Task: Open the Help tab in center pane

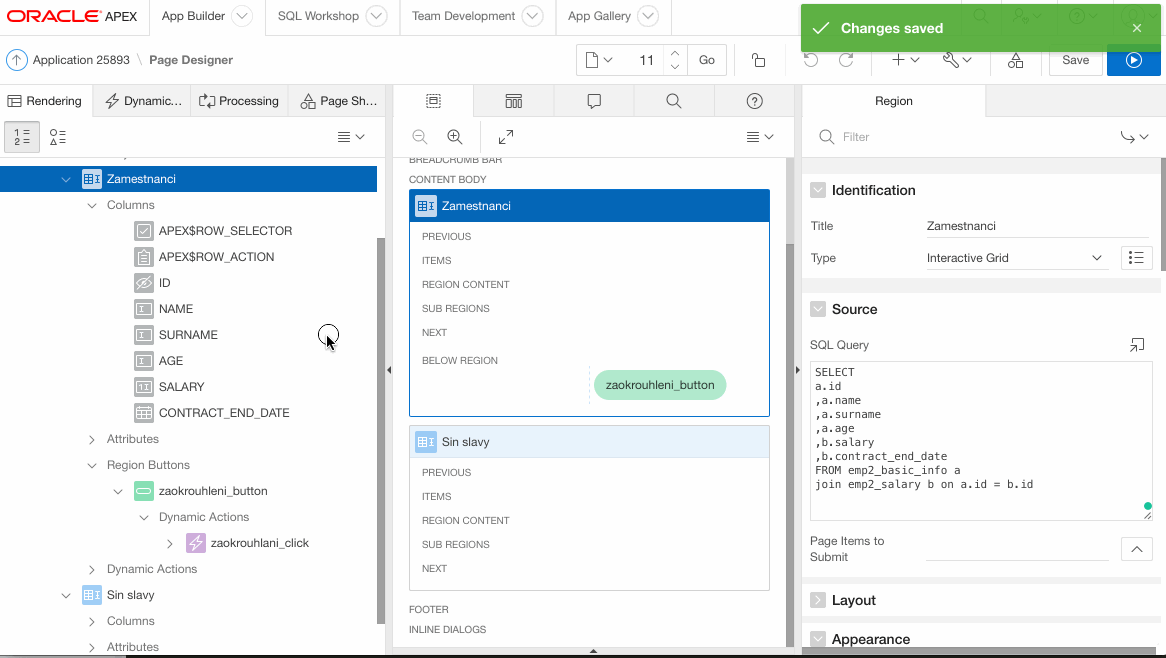Action: tap(755, 101)
